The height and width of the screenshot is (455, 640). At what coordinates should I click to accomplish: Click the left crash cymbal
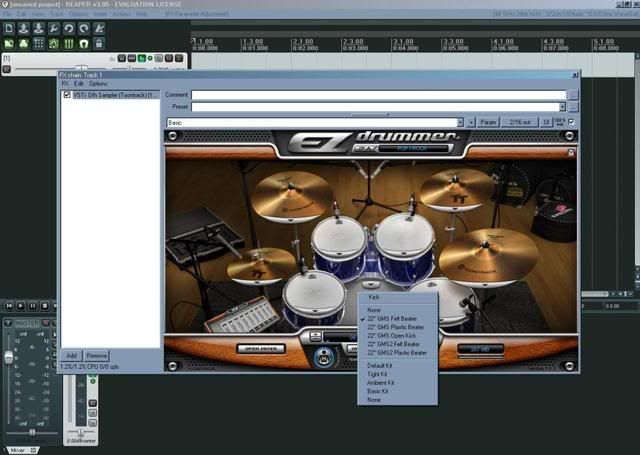tap(291, 198)
